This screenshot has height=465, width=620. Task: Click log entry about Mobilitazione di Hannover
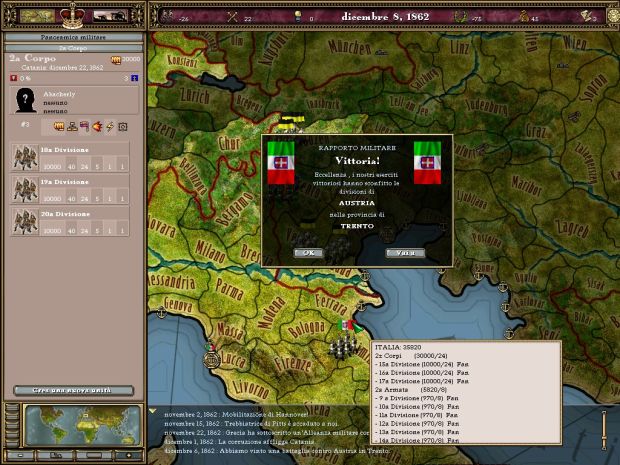click(236, 415)
